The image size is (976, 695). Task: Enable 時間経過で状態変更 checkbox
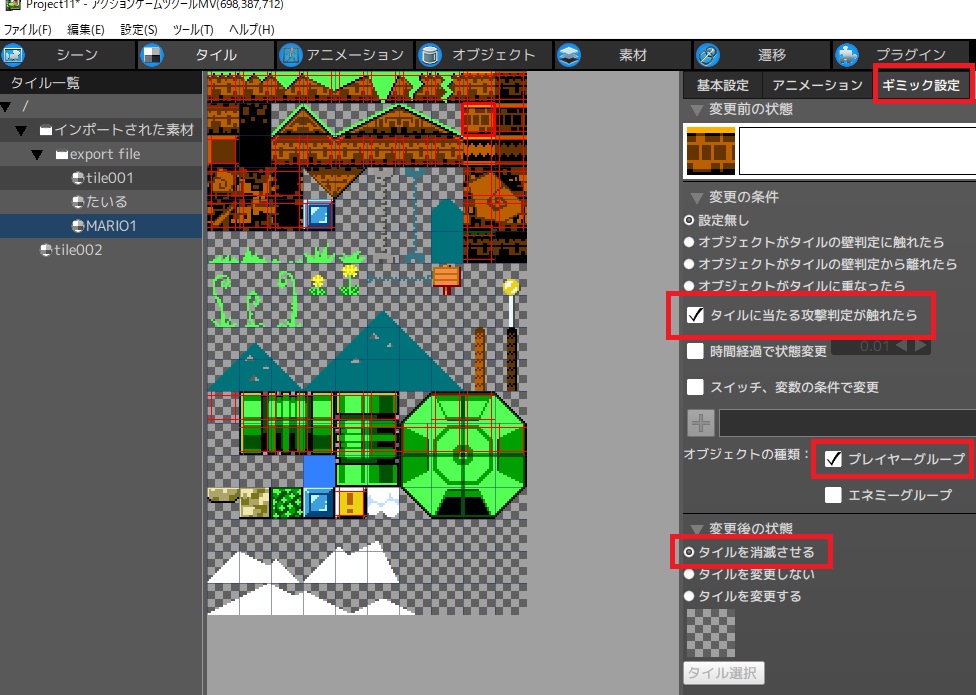pyautogui.click(x=695, y=351)
